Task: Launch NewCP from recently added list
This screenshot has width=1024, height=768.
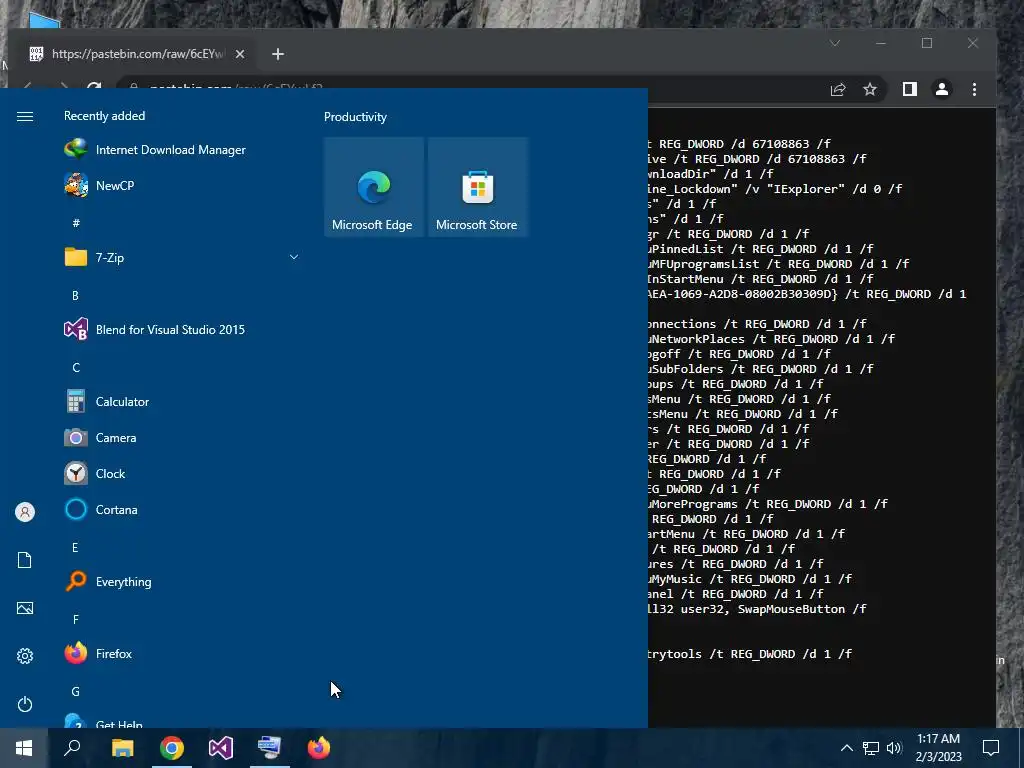Action: [183, 185]
